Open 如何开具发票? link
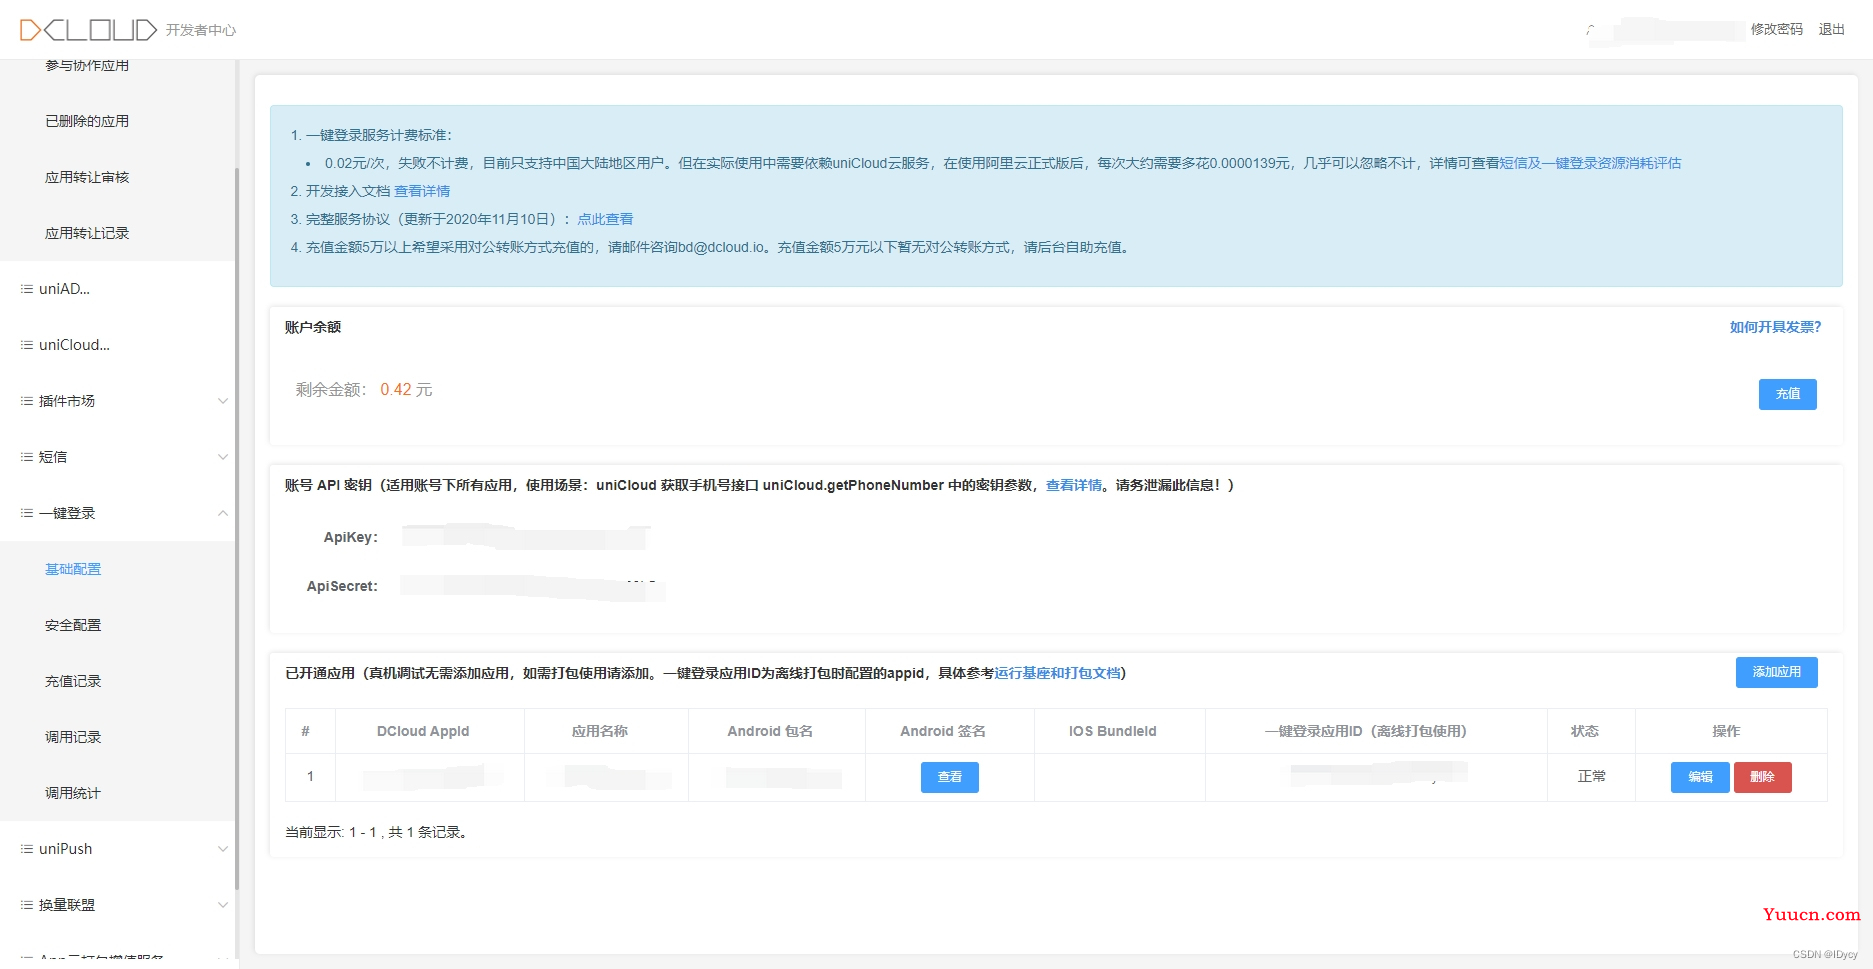 pos(1776,327)
